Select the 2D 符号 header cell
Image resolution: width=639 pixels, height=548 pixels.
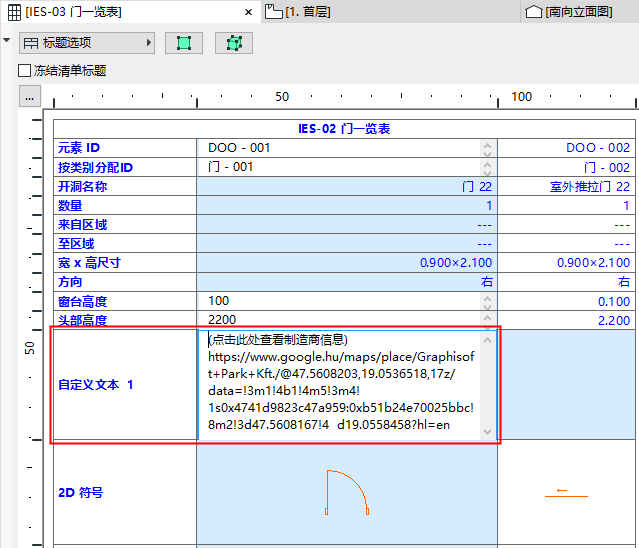[x=125, y=492]
